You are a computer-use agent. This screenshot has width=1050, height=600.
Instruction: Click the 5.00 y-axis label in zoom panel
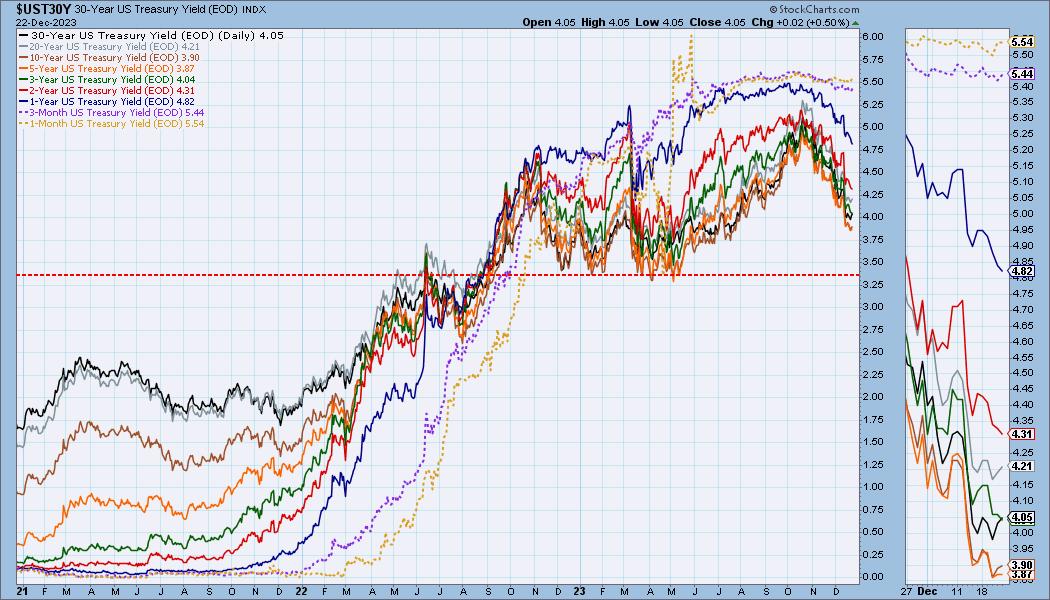click(1022, 214)
